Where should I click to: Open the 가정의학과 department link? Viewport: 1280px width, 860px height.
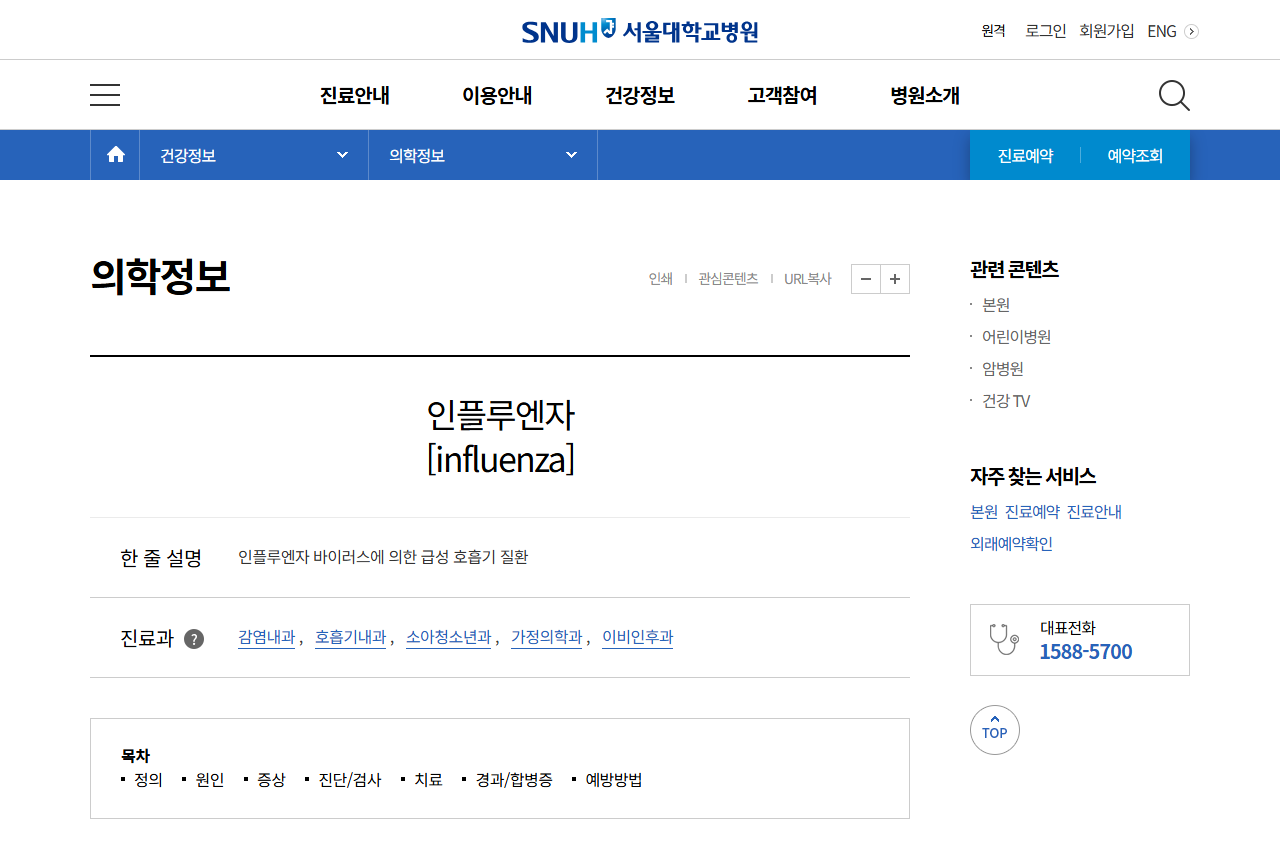546,637
